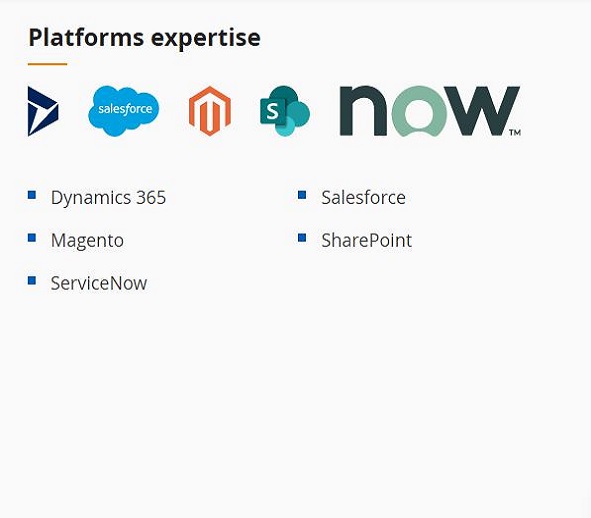
Task: Click the orange underline below the heading
Action: point(47,64)
